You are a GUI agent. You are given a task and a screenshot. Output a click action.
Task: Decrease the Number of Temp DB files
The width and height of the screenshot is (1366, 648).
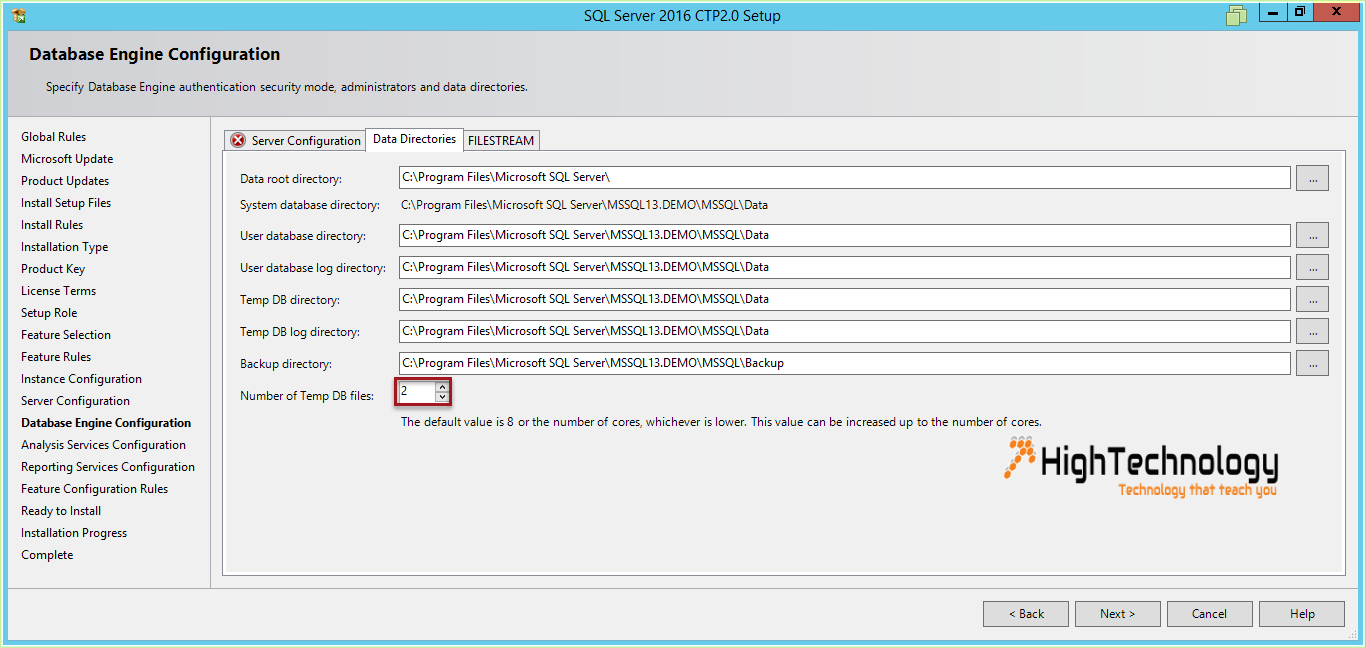(442, 397)
